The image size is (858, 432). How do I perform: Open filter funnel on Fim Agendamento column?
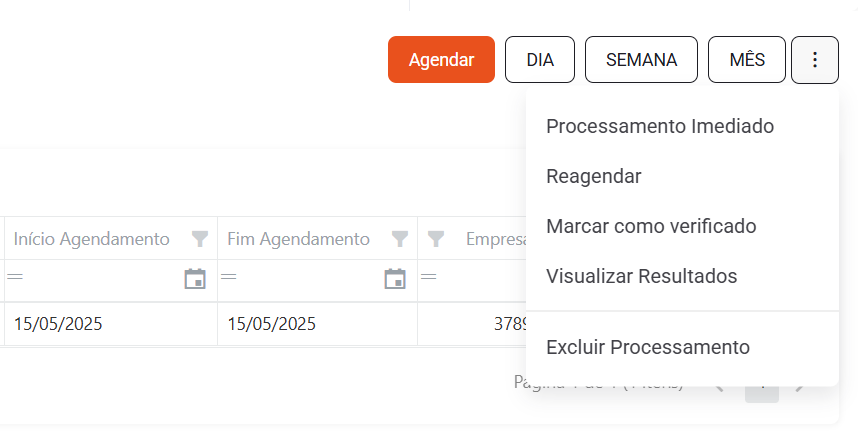pyautogui.click(x=400, y=239)
